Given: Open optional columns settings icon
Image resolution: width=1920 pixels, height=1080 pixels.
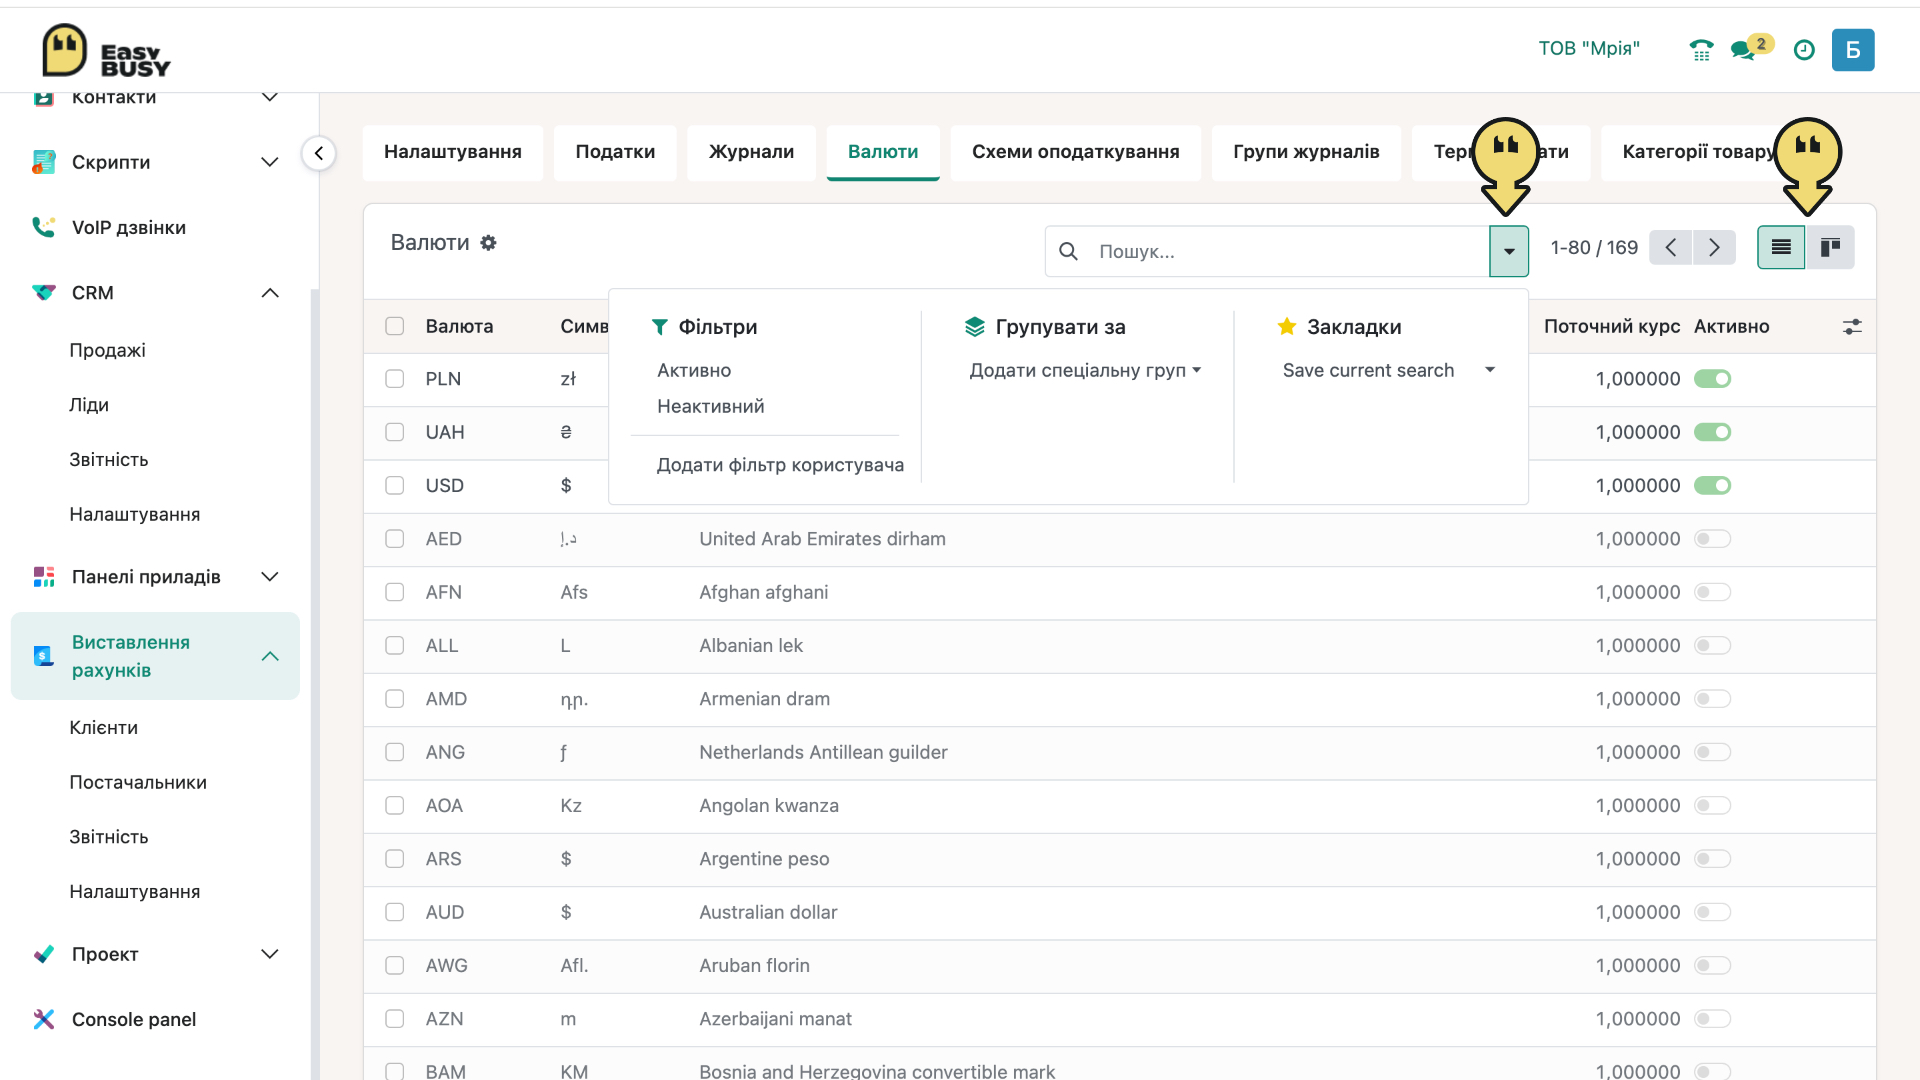Looking at the screenshot, I should 1852,327.
